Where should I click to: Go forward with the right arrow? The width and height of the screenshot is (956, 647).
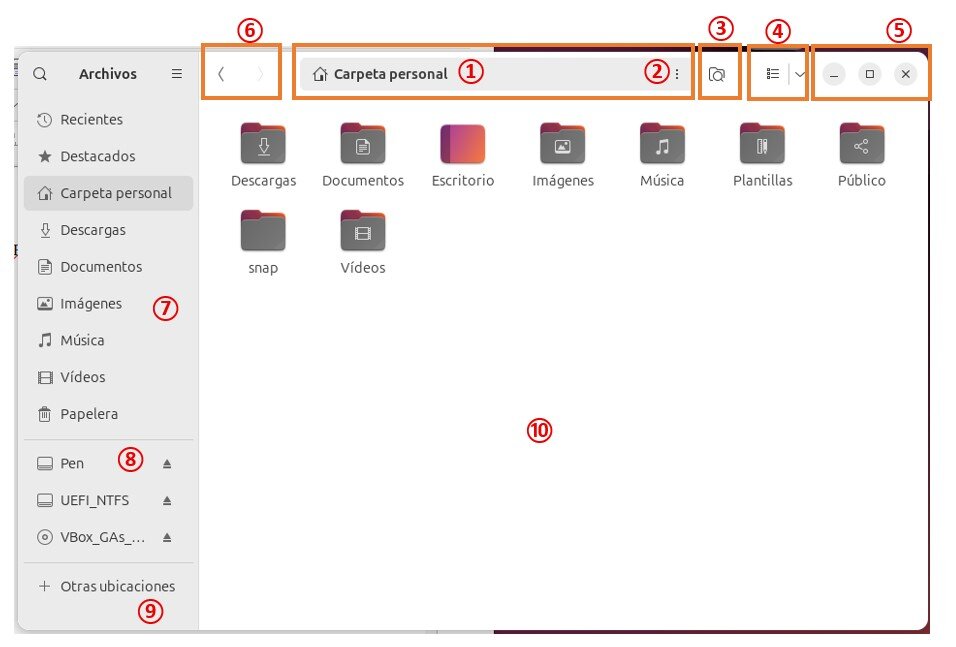tap(260, 74)
